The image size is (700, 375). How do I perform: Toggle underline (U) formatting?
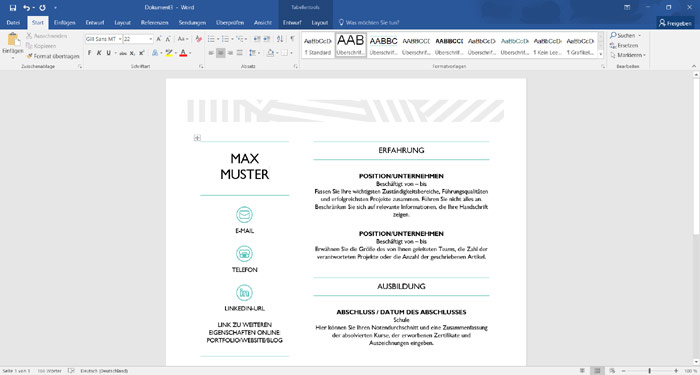coord(108,53)
